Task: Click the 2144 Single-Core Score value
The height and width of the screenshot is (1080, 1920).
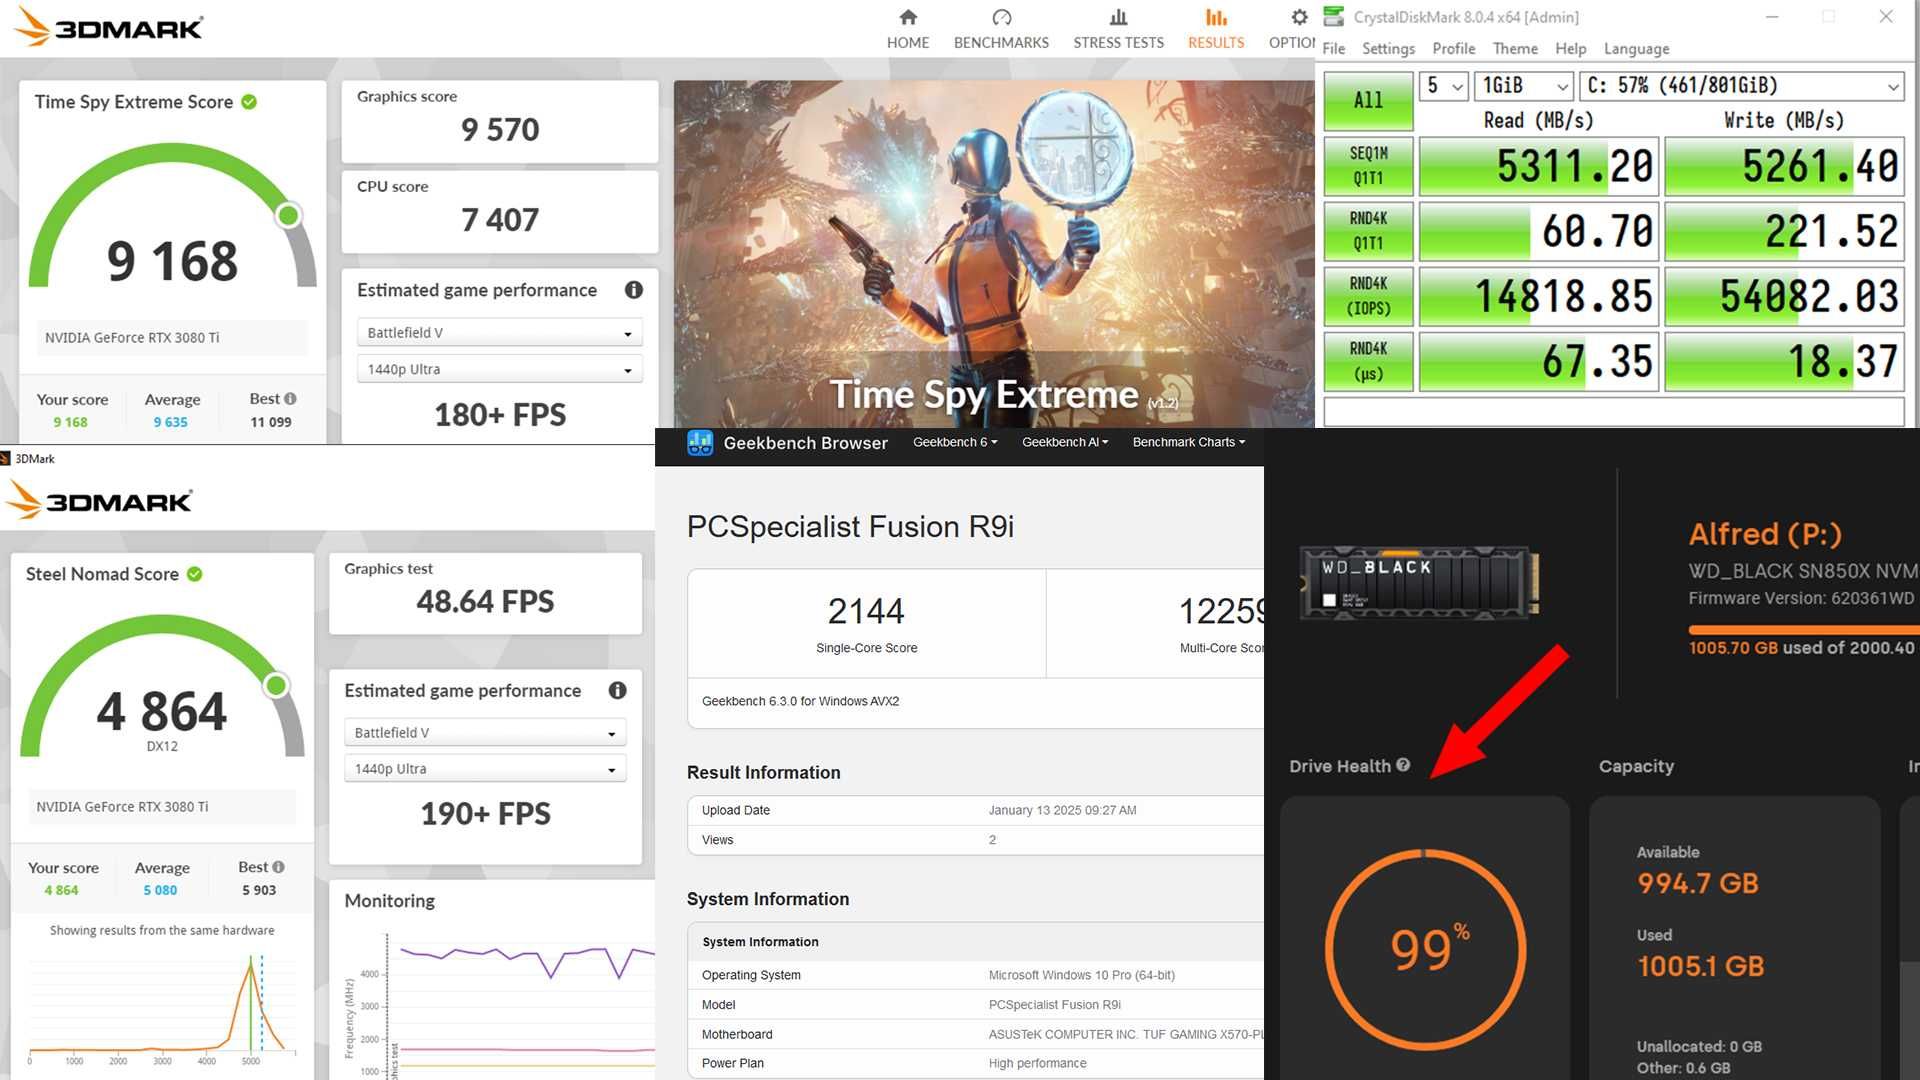Action: (x=866, y=611)
